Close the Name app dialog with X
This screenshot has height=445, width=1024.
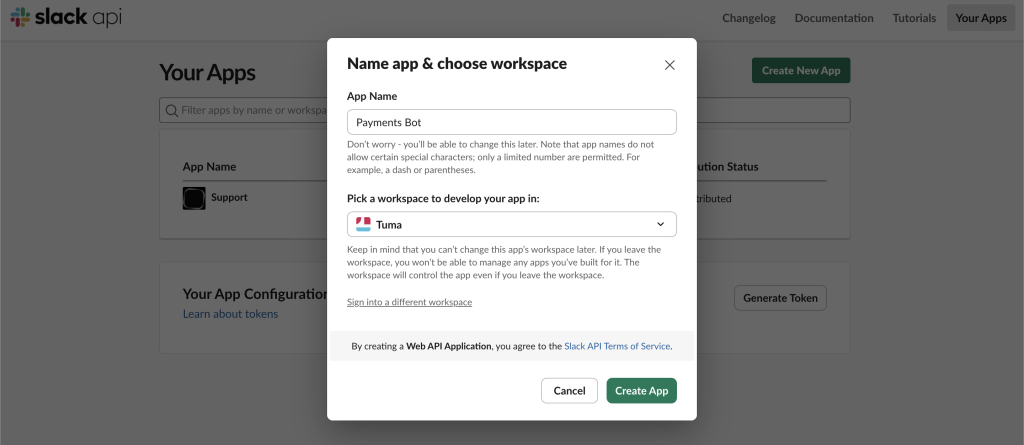(x=669, y=65)
